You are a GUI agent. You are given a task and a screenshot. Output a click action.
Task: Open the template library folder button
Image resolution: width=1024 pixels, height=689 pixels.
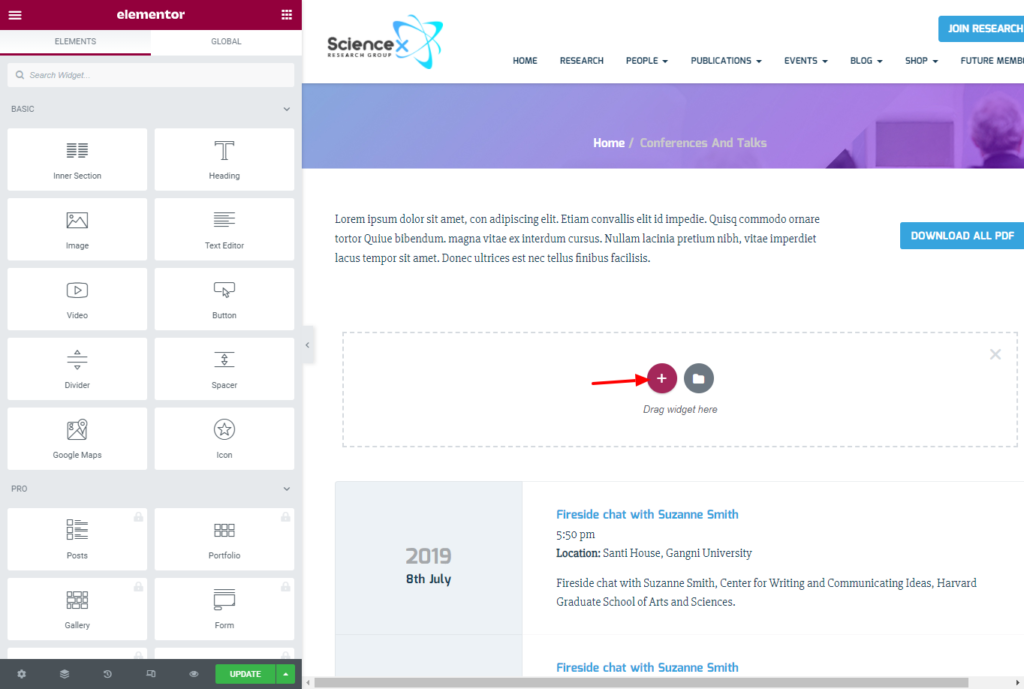(698, 378)
